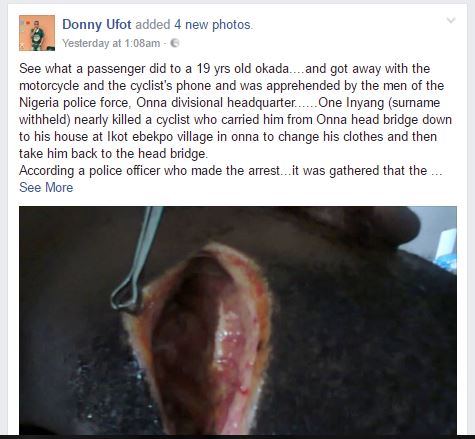The width and height of the screenshot is (475, 439).
Task: Click the "Yesterday at 1:08am" timestamp
Action: pyautogui.click(x=111, y=43)
